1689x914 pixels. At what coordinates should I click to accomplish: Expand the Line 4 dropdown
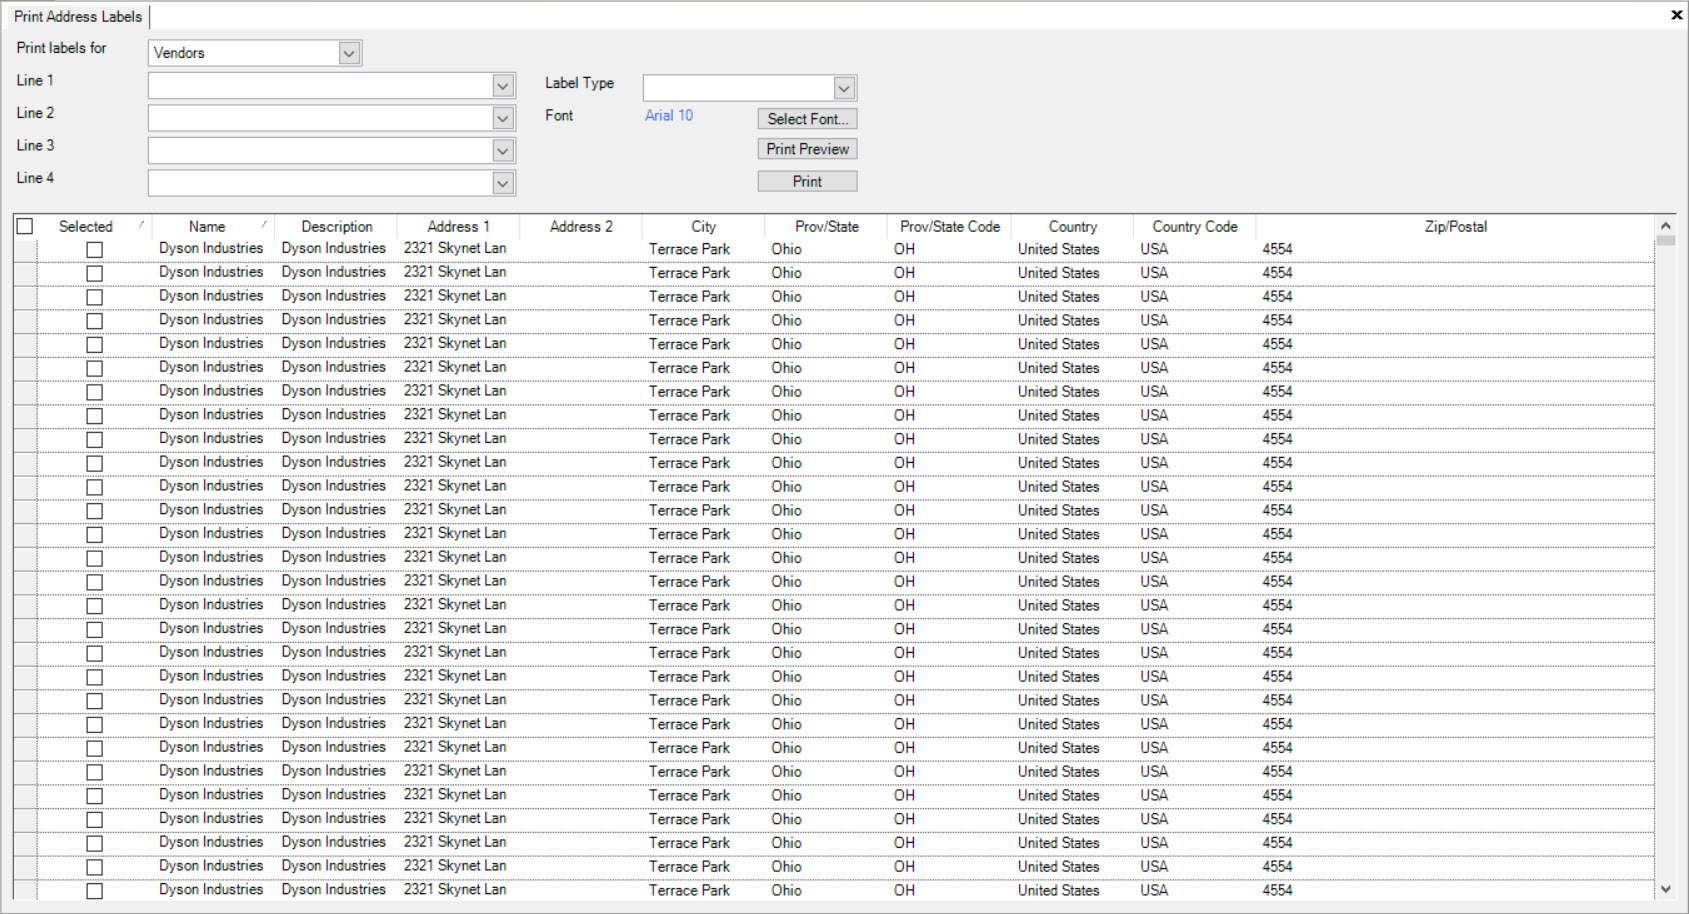pos(503,183)
